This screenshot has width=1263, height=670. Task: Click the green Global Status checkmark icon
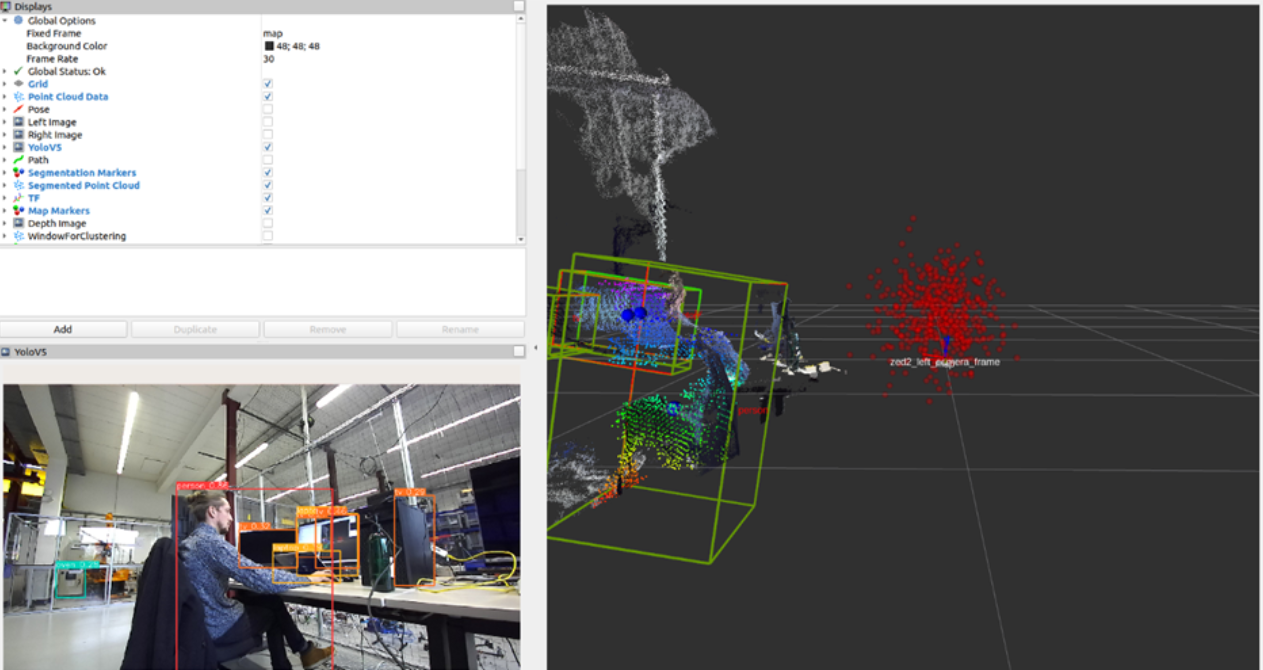(x=18, y=71)
